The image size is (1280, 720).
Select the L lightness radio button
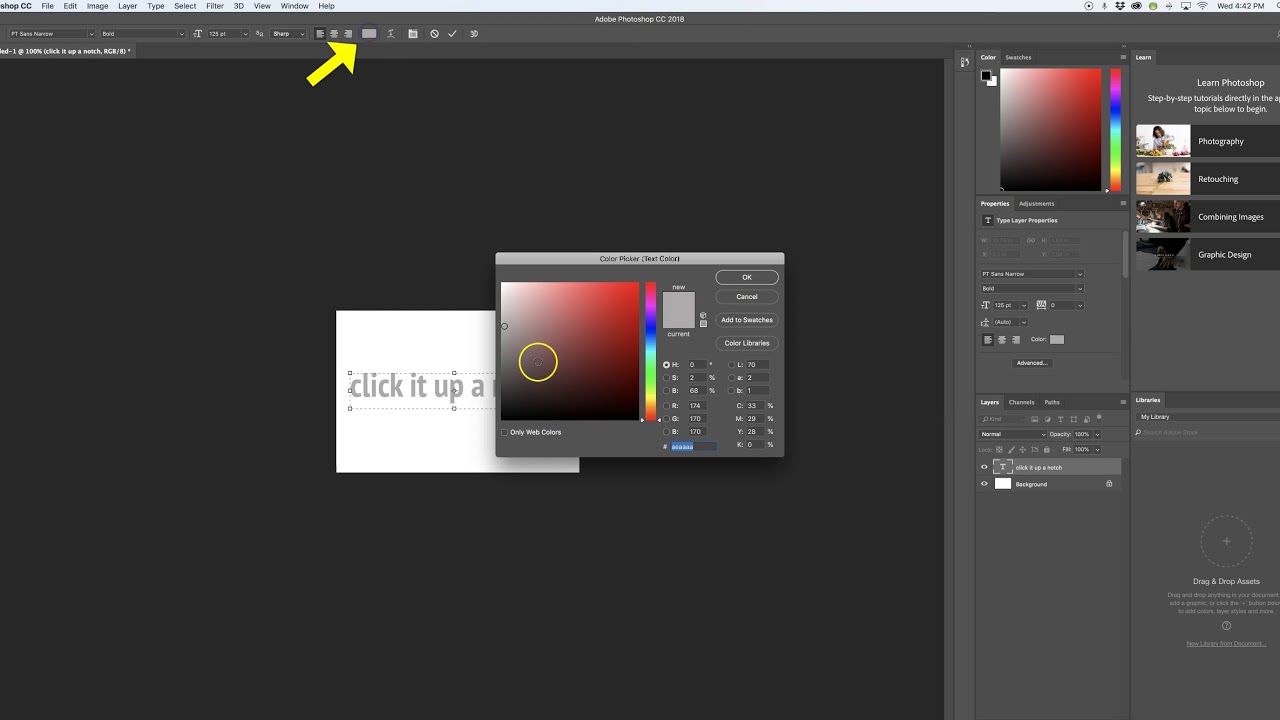click(731, 365)
